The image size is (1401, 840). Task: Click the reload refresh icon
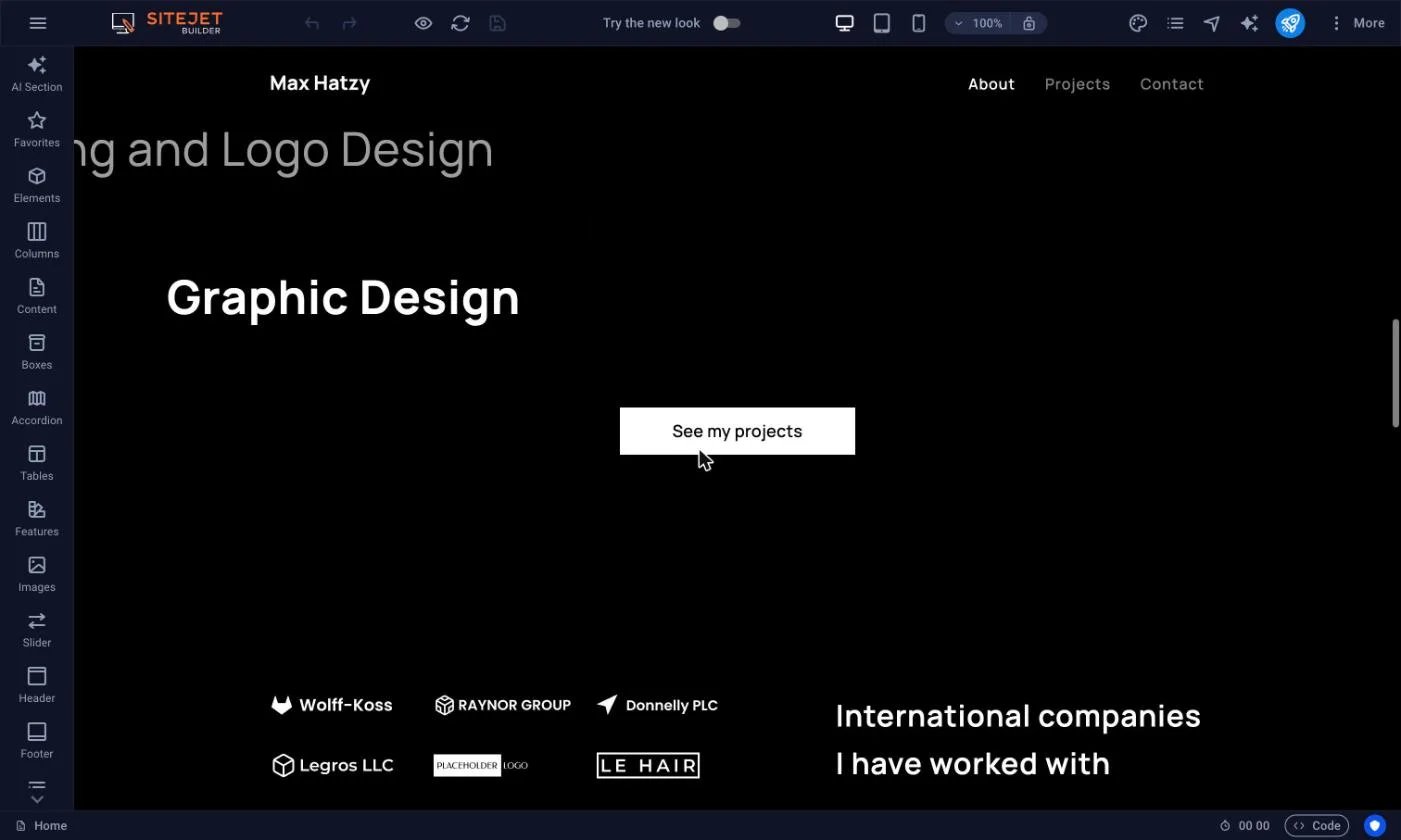460,23
